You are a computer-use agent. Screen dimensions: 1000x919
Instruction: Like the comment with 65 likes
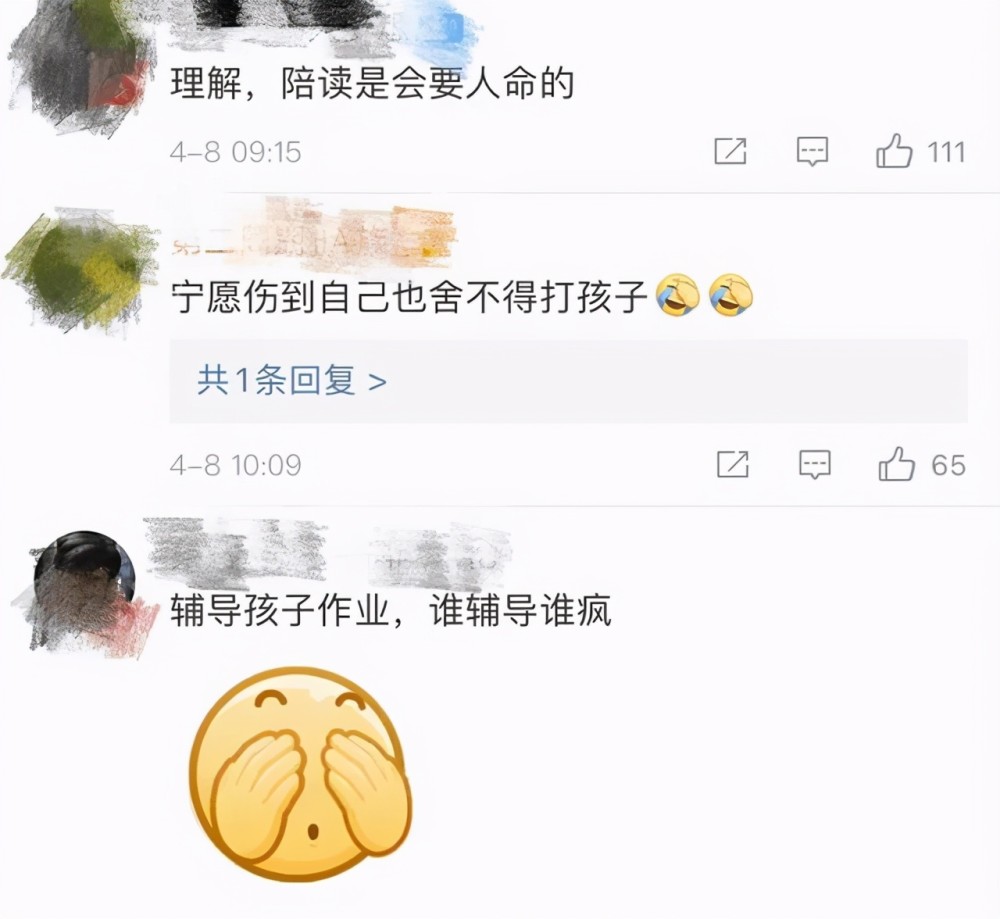(897, 464)
